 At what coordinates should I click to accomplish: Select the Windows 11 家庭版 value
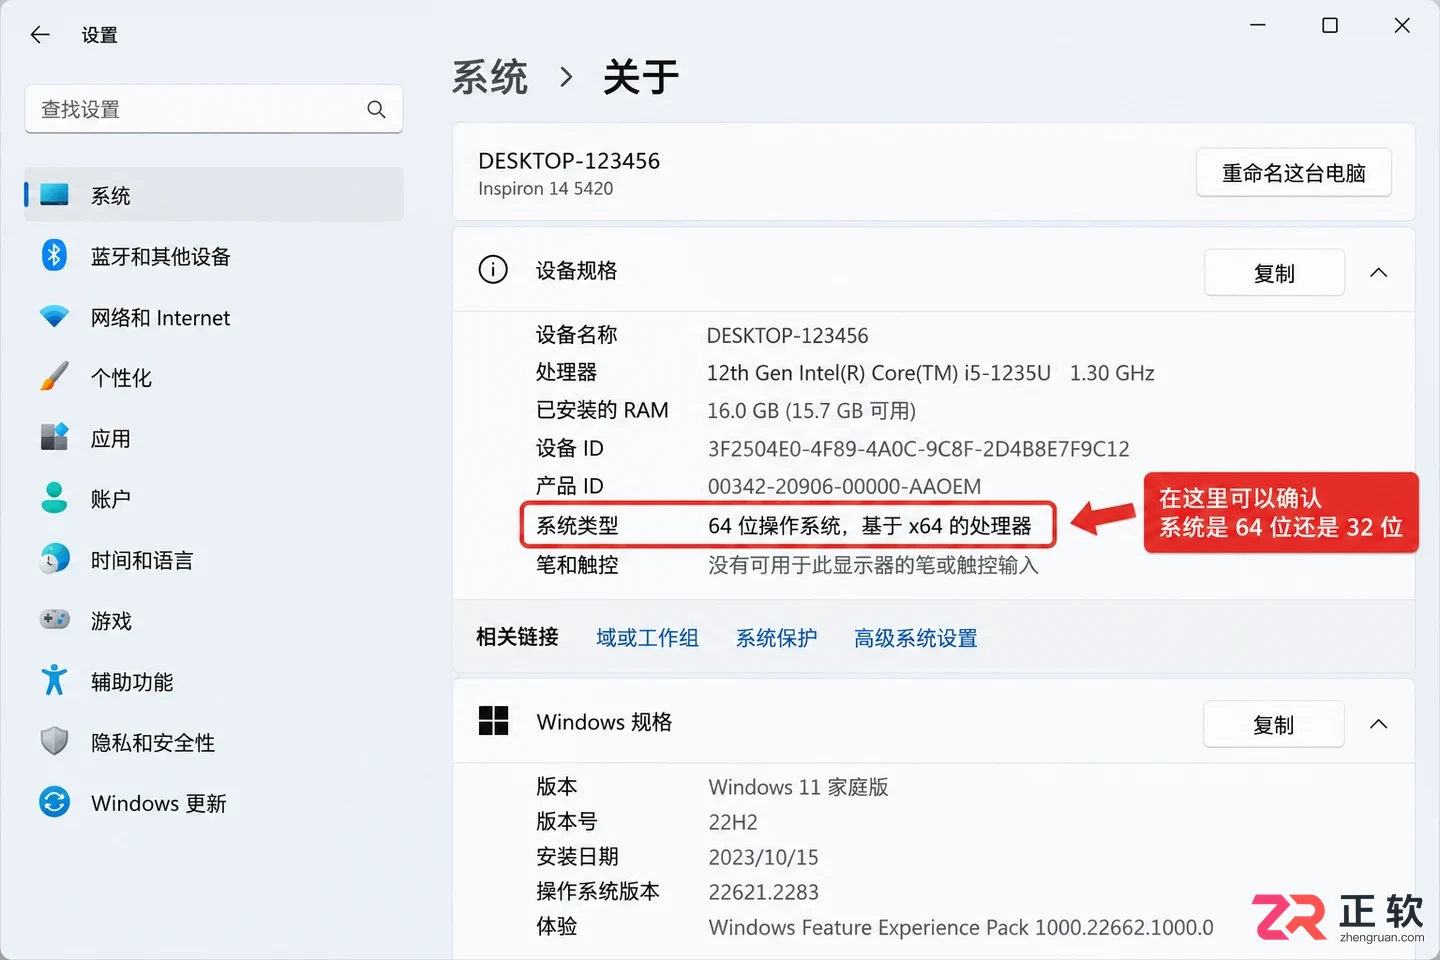point(798,787)
